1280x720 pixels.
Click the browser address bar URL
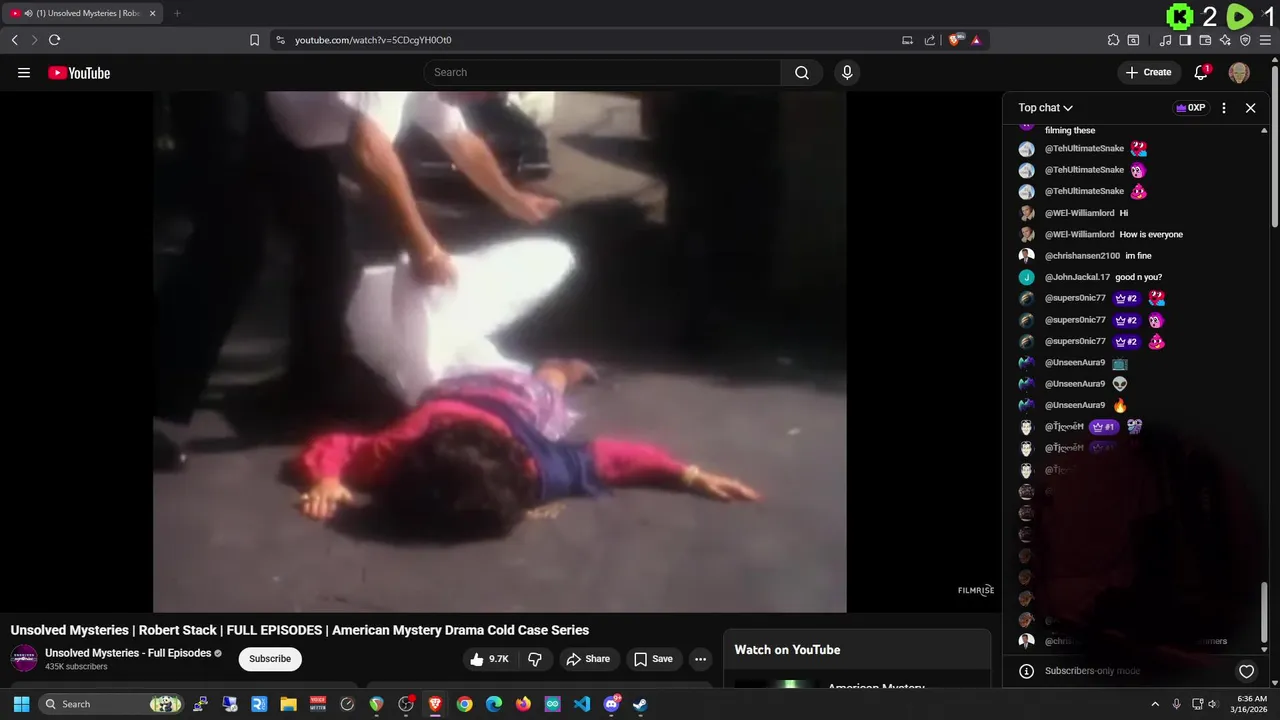tap(373, 40)
